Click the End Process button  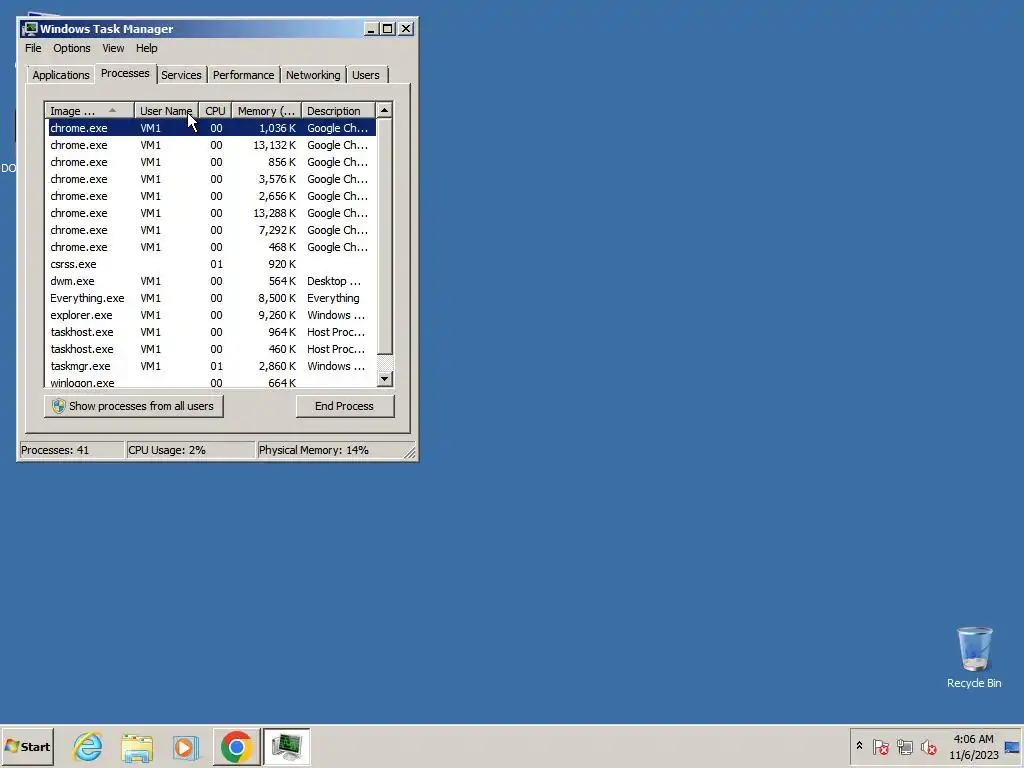345,406
